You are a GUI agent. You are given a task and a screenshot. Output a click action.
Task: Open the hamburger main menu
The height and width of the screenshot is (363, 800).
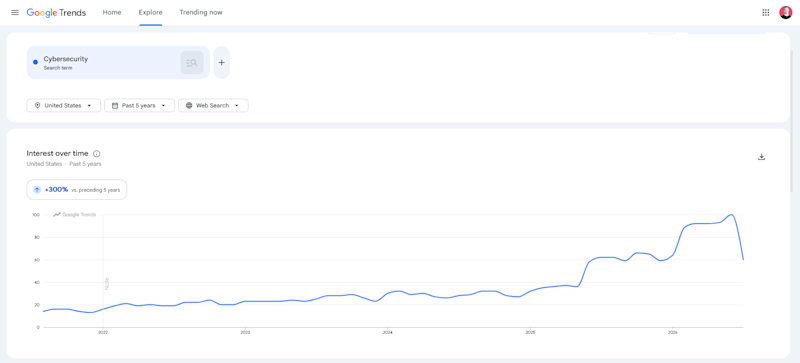[x=15, y=12]
